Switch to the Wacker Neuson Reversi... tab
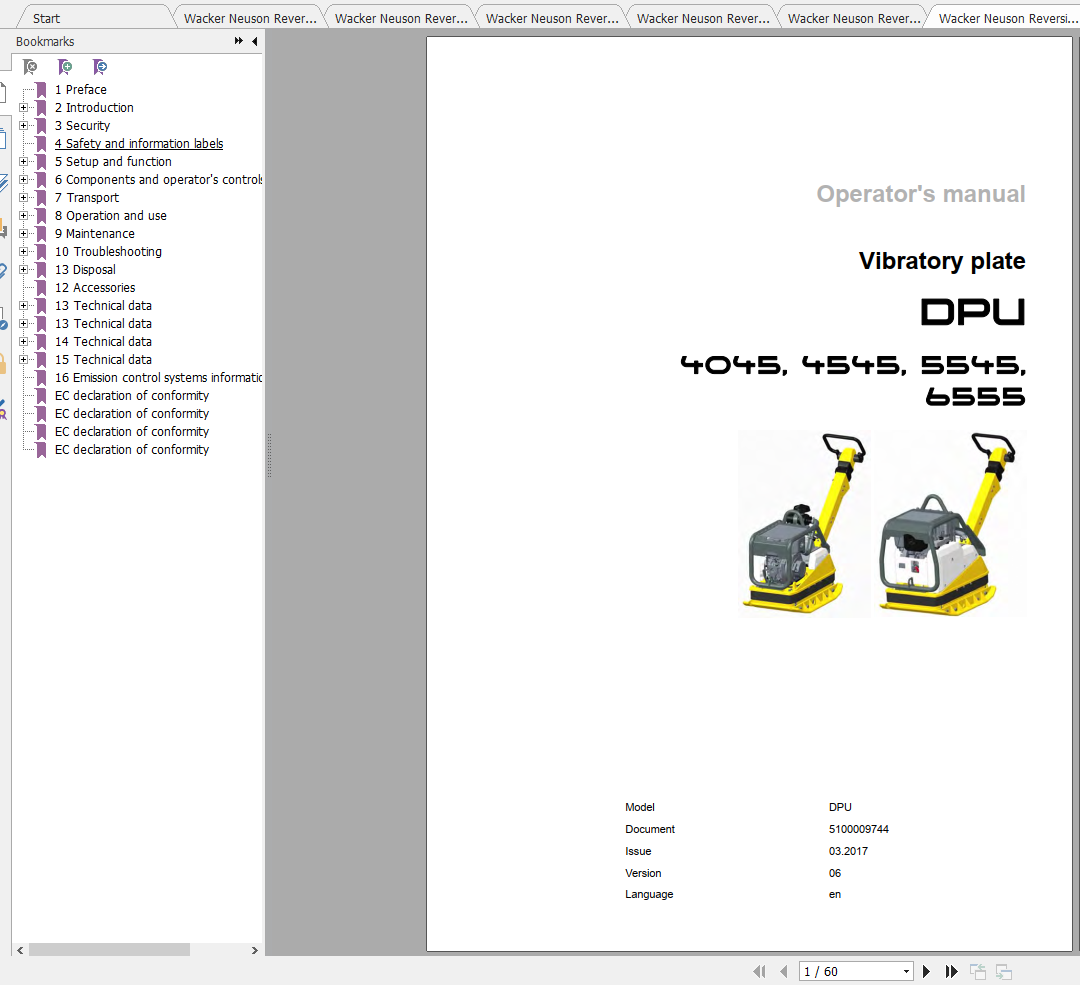The image size is (1080, 985). pos(1006,19)
